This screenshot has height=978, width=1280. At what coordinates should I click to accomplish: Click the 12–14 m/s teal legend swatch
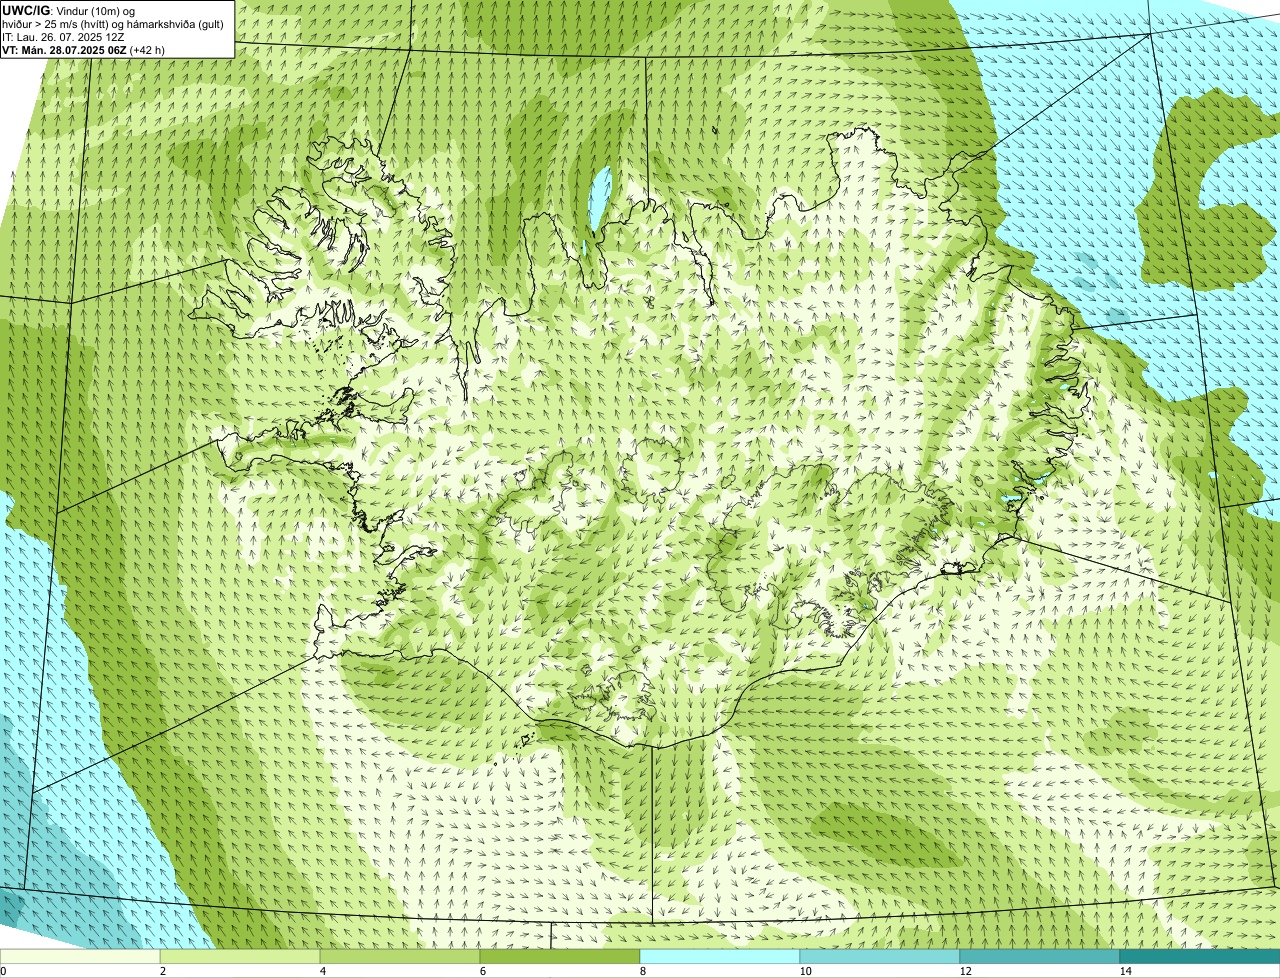1040,957
